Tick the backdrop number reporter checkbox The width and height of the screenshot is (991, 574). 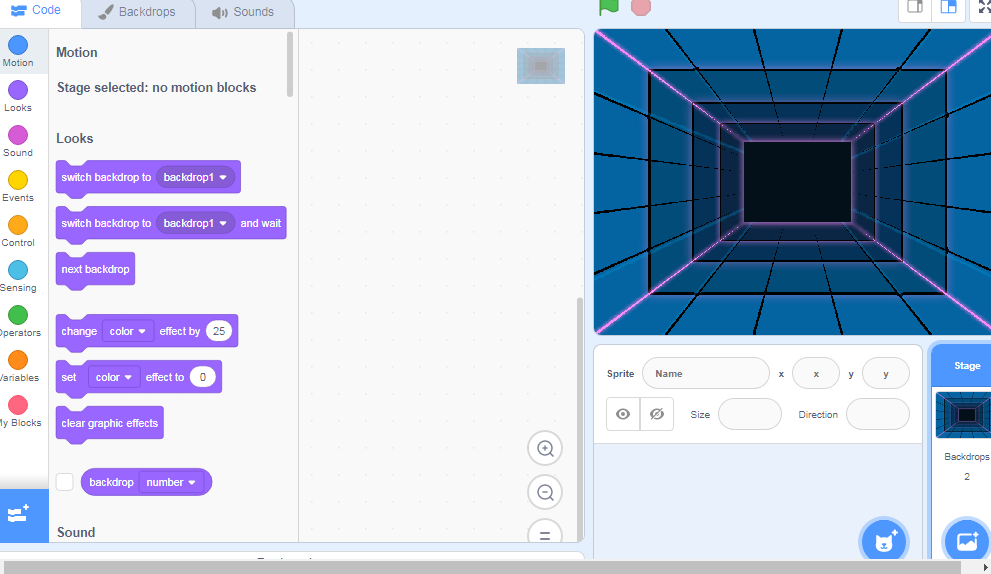click(x=64, y=482)
